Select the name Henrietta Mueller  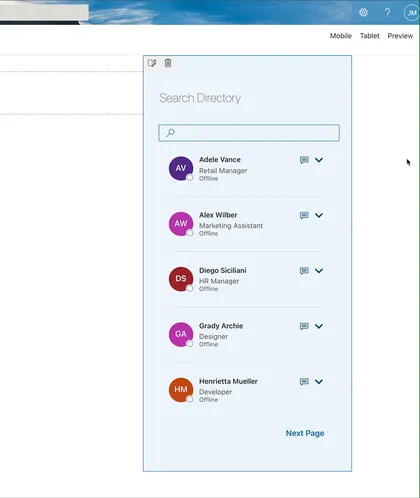(228, 381)
